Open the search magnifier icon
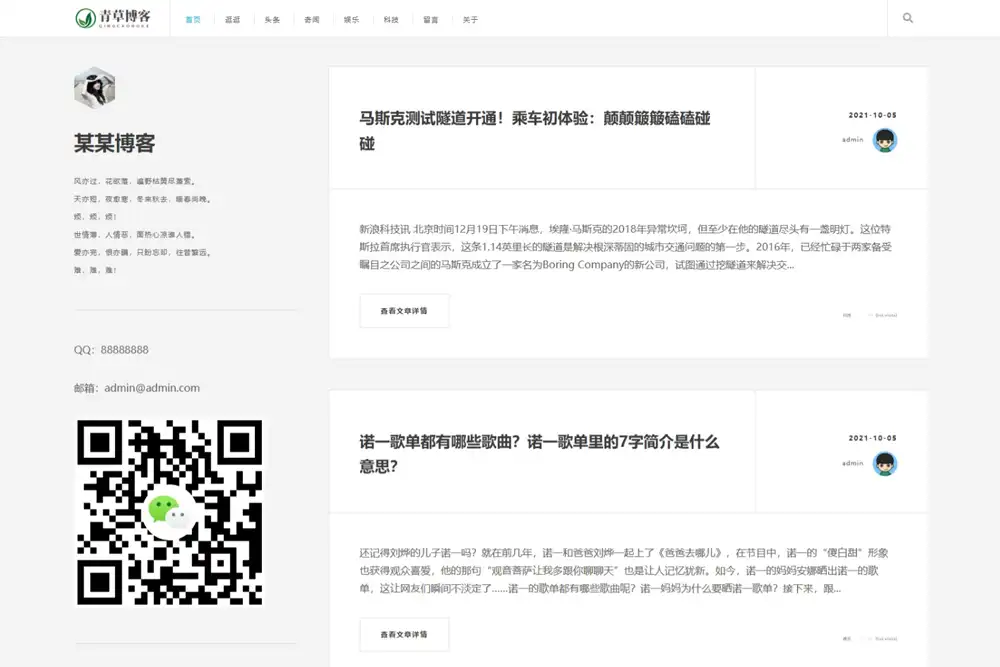Viewport: 1000px width, 667px height. point(908,18)
